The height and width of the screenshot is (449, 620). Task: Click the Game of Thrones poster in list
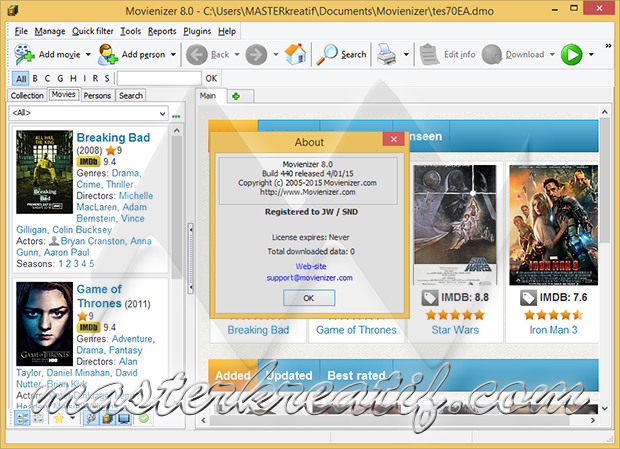44,324
